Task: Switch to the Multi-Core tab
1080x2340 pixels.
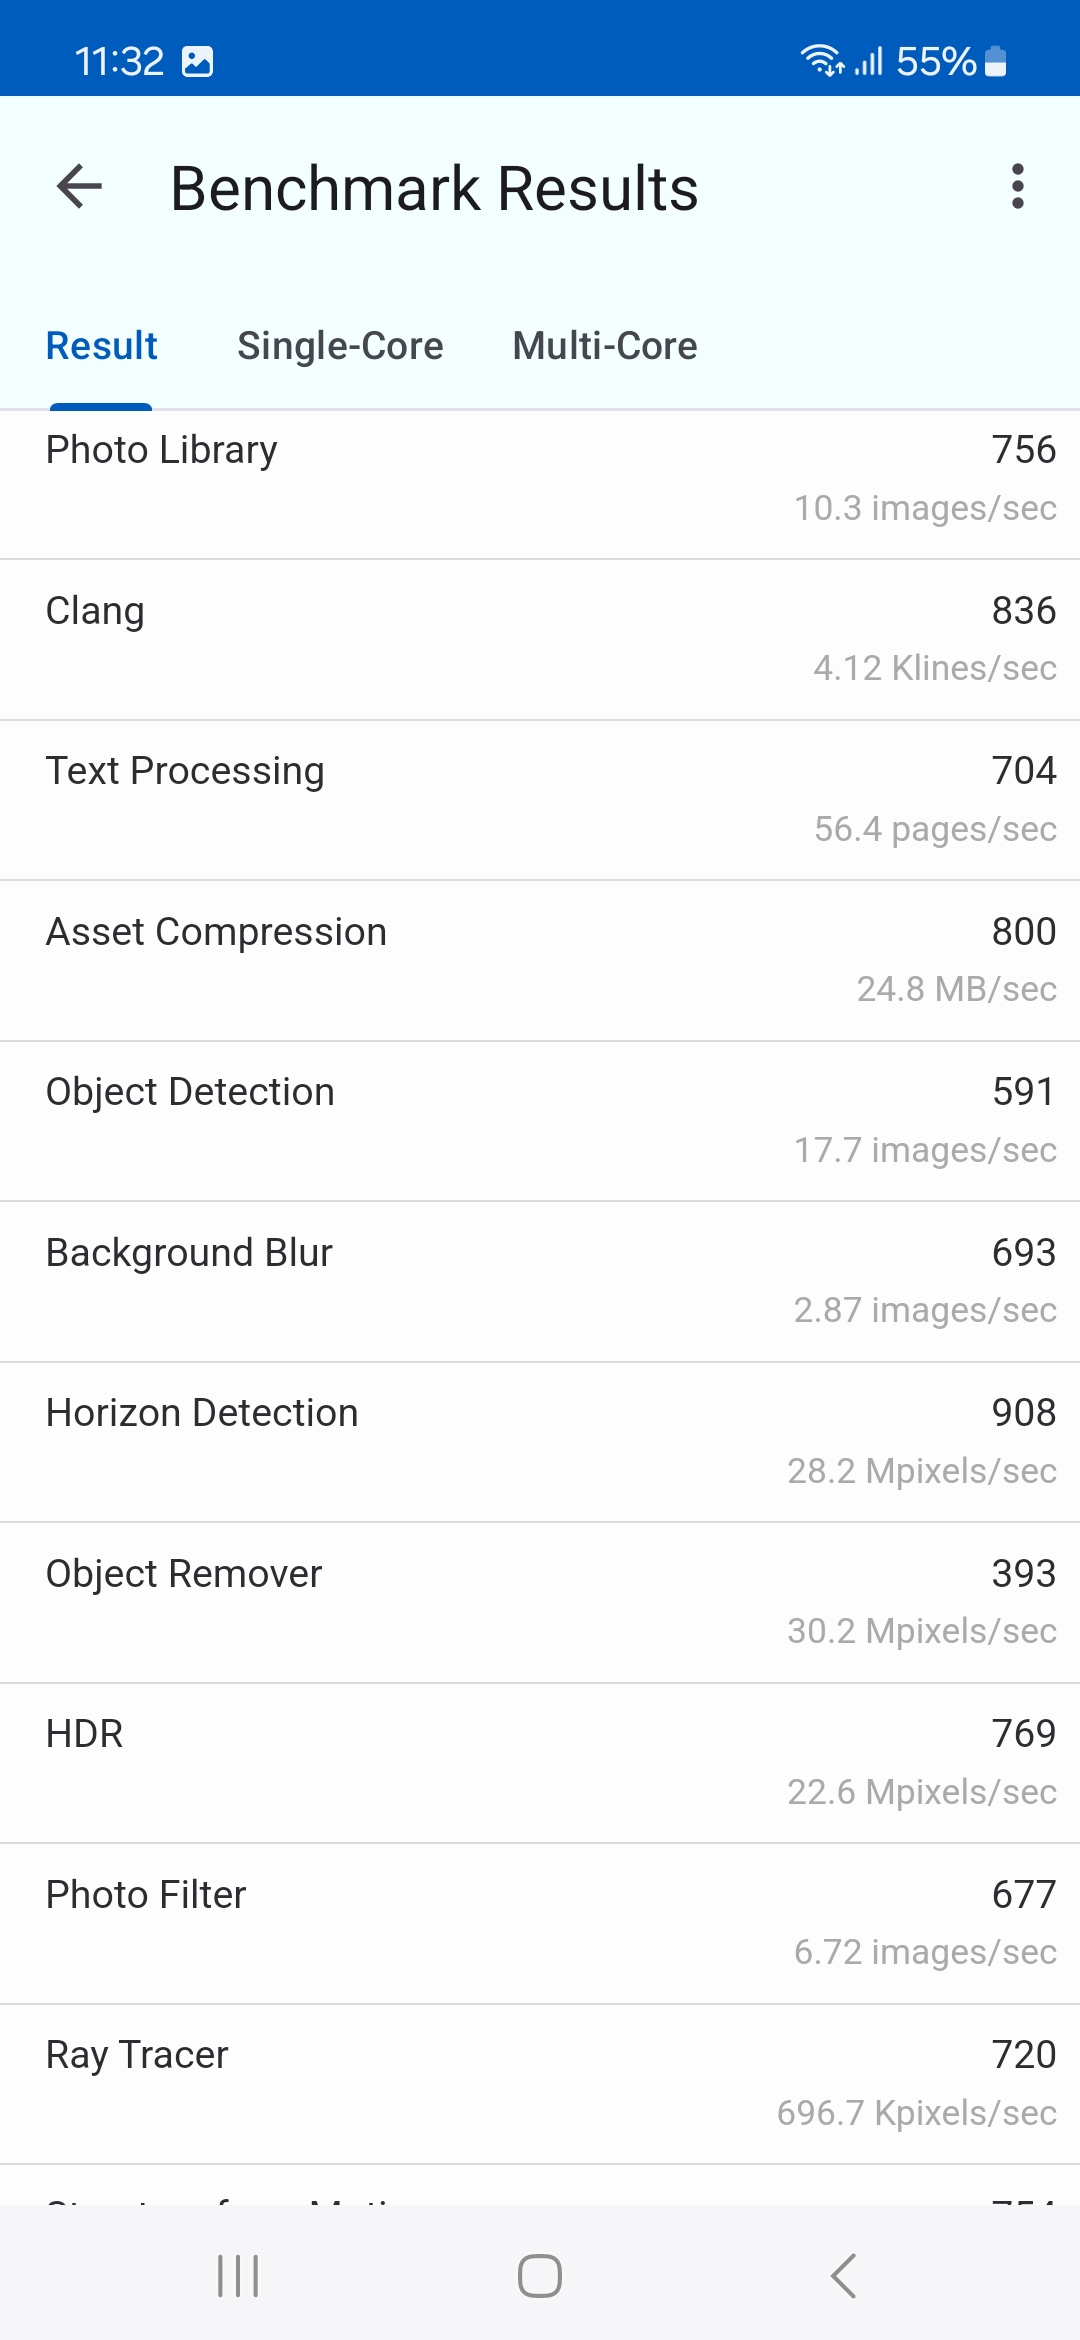Action: click(605, 346)
